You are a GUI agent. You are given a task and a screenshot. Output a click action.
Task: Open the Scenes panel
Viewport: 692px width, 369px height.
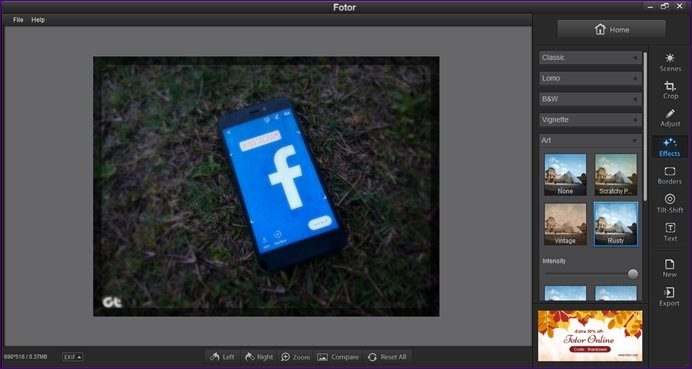[670, 62]
